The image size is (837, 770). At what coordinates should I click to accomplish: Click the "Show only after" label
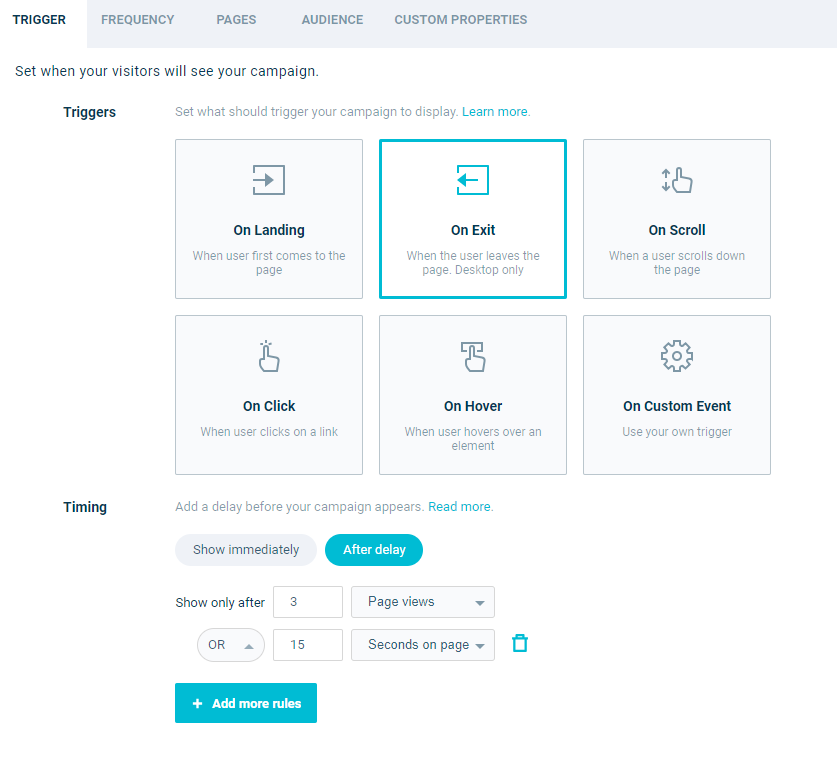point(220,603)
